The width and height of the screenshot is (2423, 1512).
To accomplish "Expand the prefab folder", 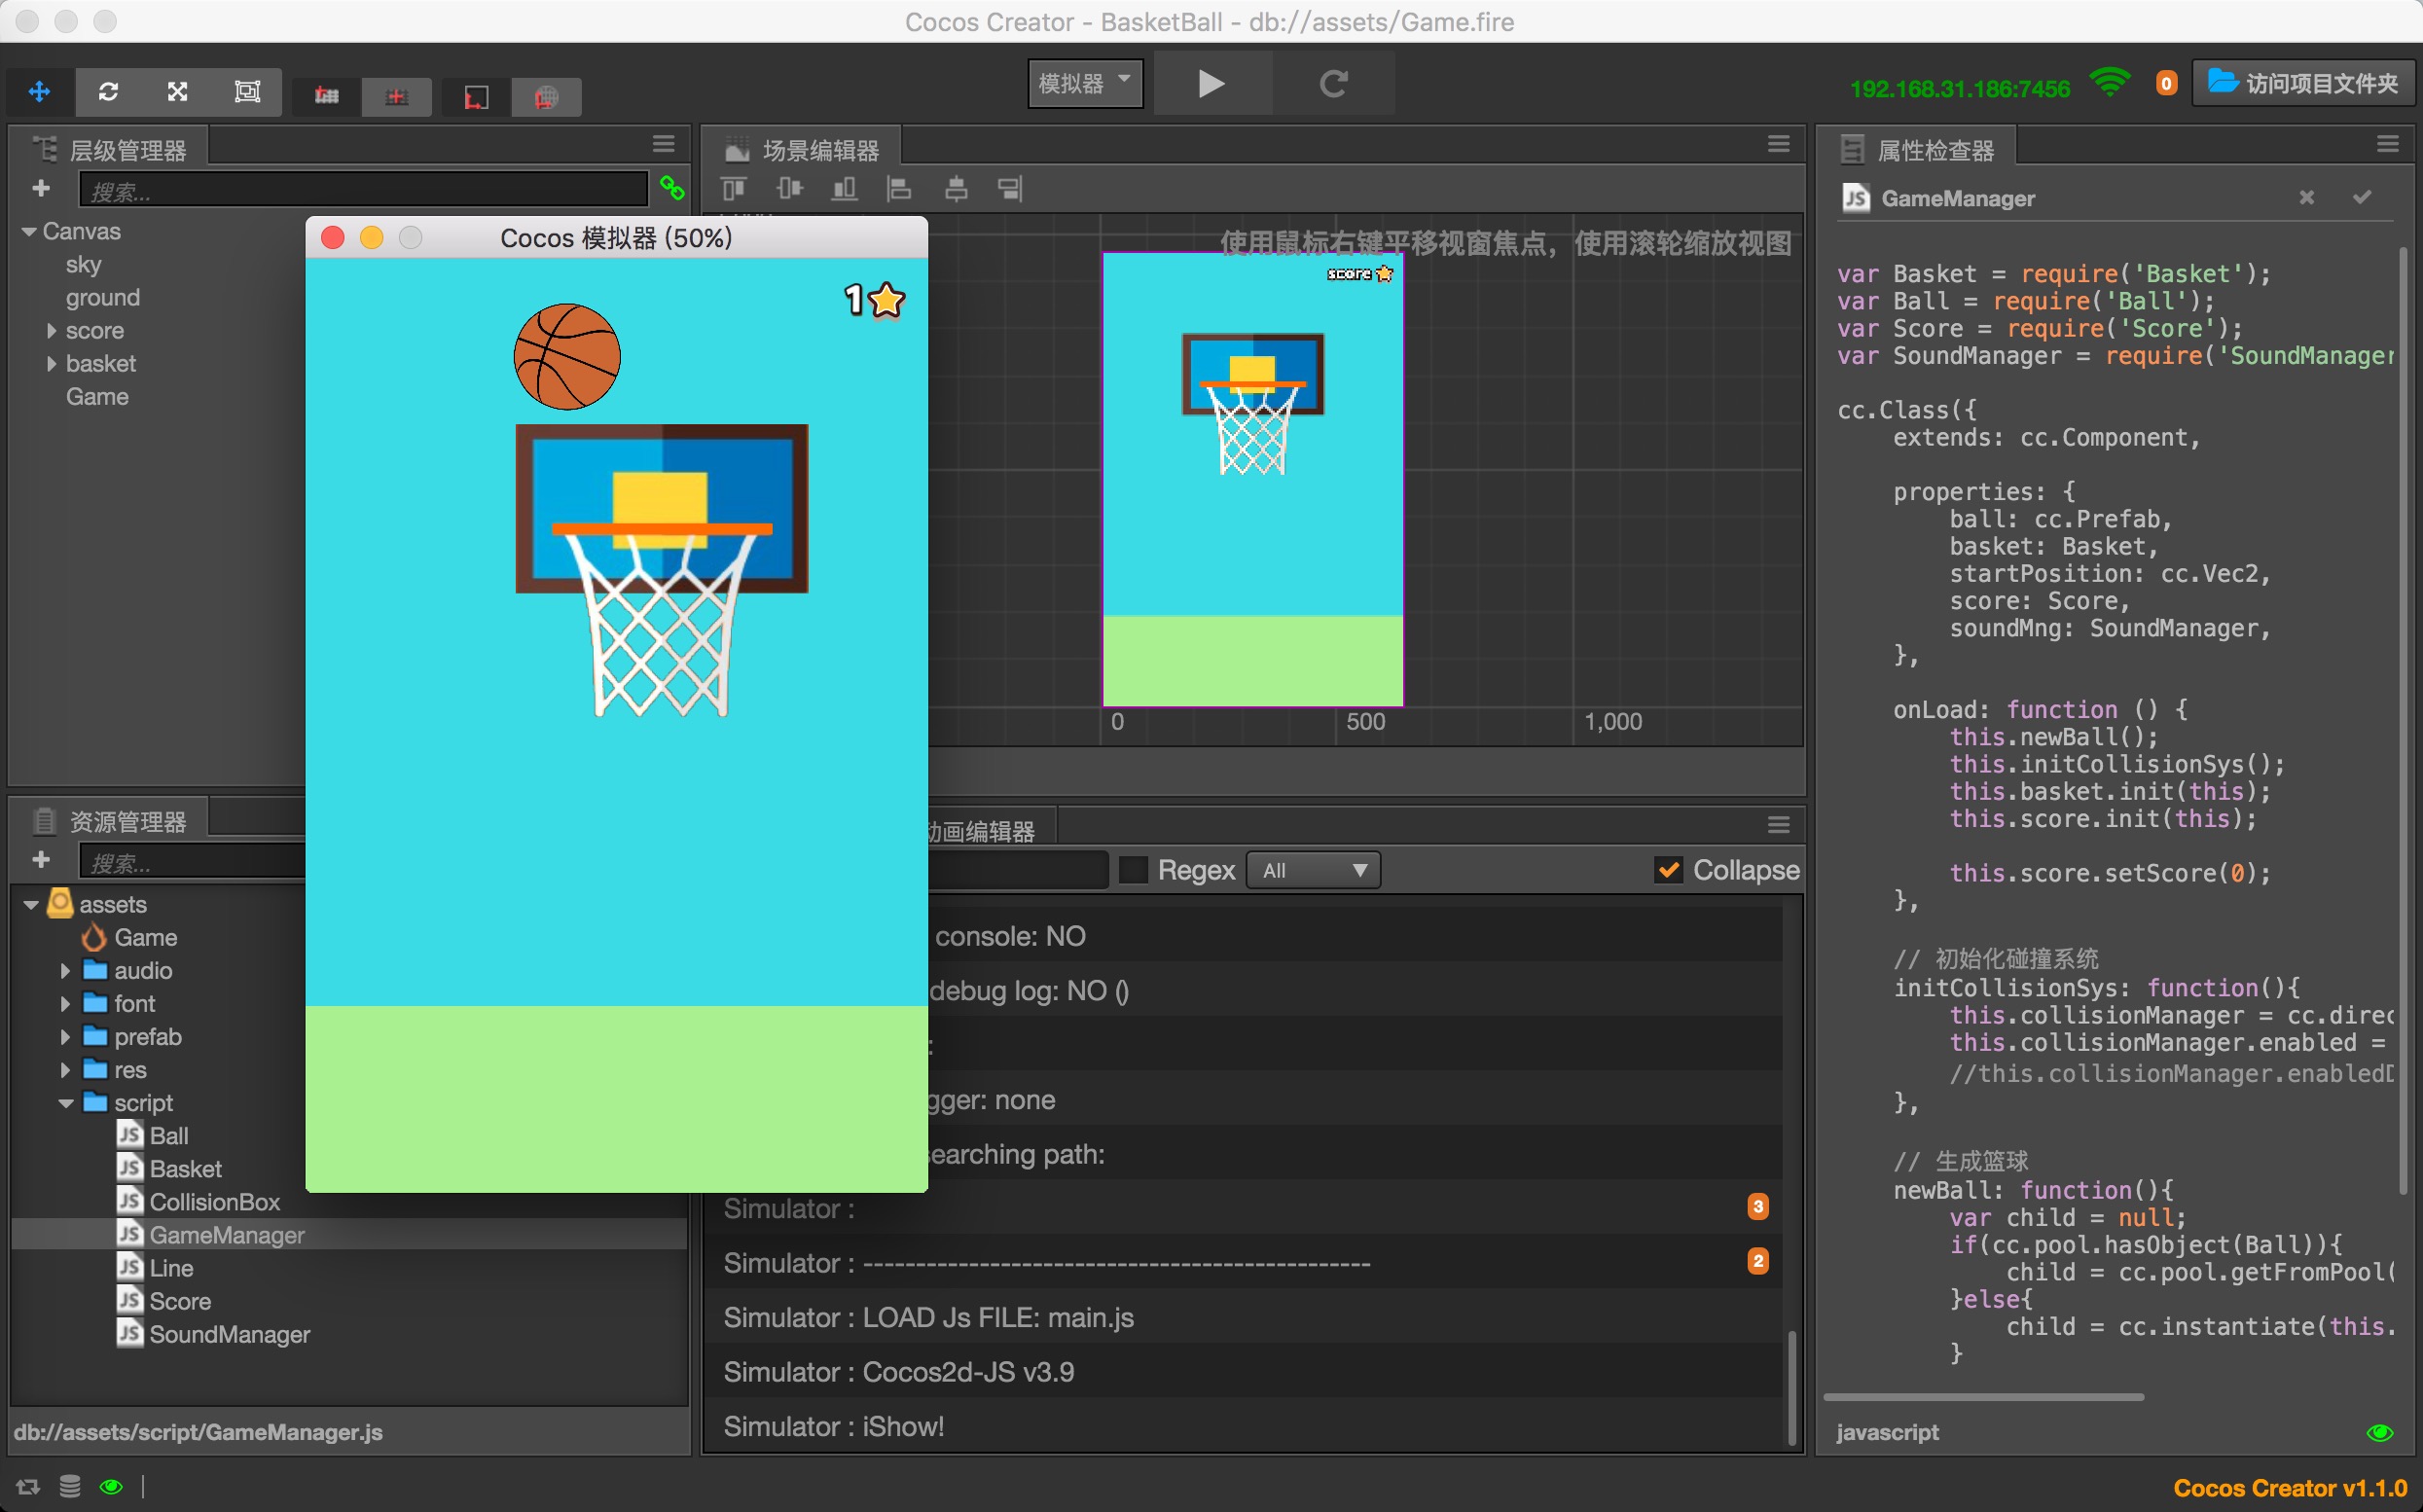I will pyautogui.click(x=65, y=1037).
